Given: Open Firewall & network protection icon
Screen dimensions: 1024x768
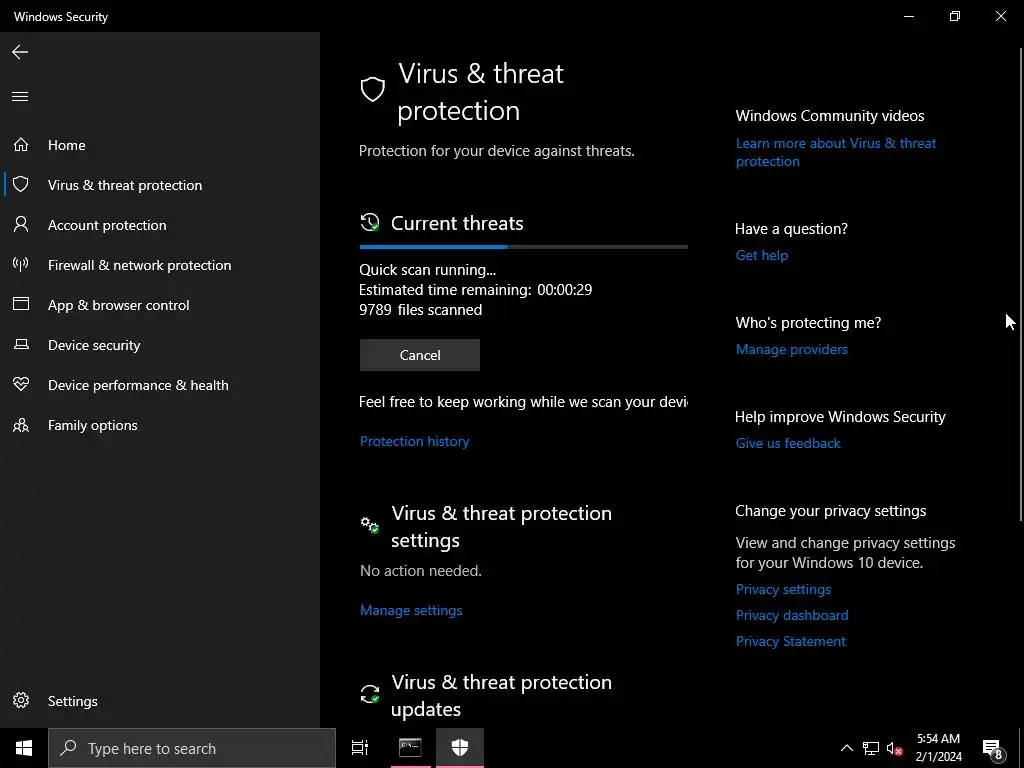Looking at the screenshot, I should [20, 265].
